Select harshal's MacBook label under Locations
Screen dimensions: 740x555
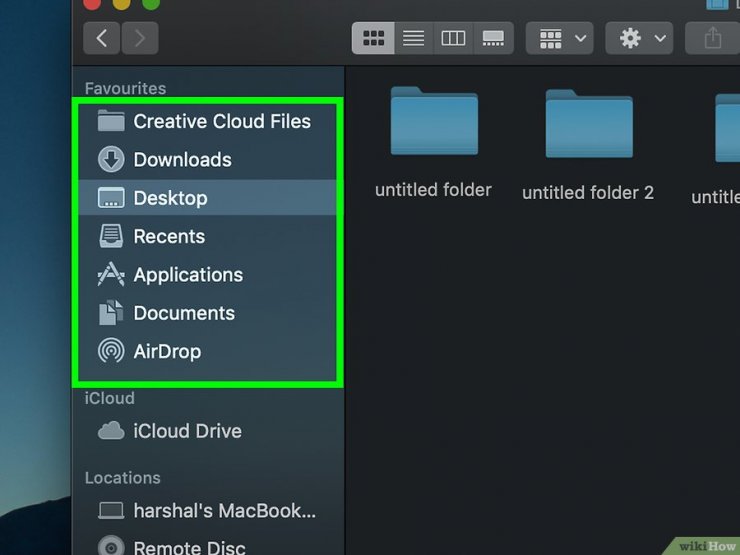[x=225, y=510]
